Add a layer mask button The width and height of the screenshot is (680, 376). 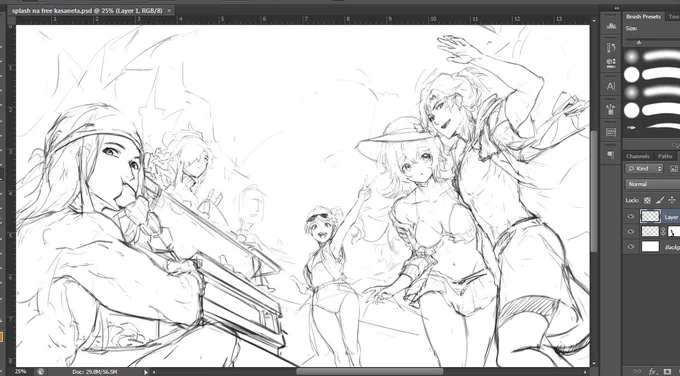(667, 371)
